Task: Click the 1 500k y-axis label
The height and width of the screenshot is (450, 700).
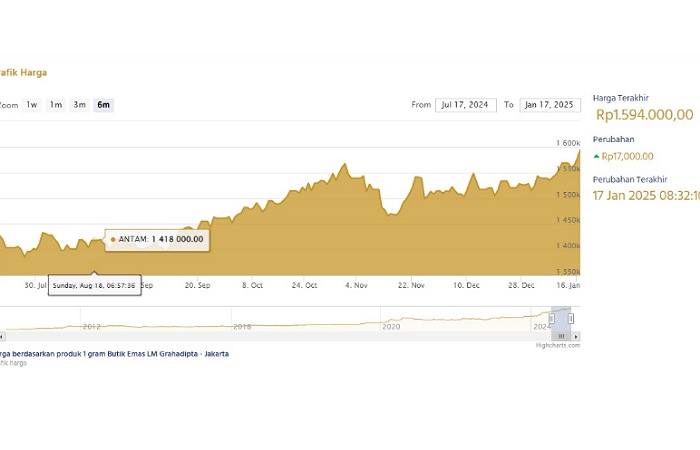Action: (568, 195)
